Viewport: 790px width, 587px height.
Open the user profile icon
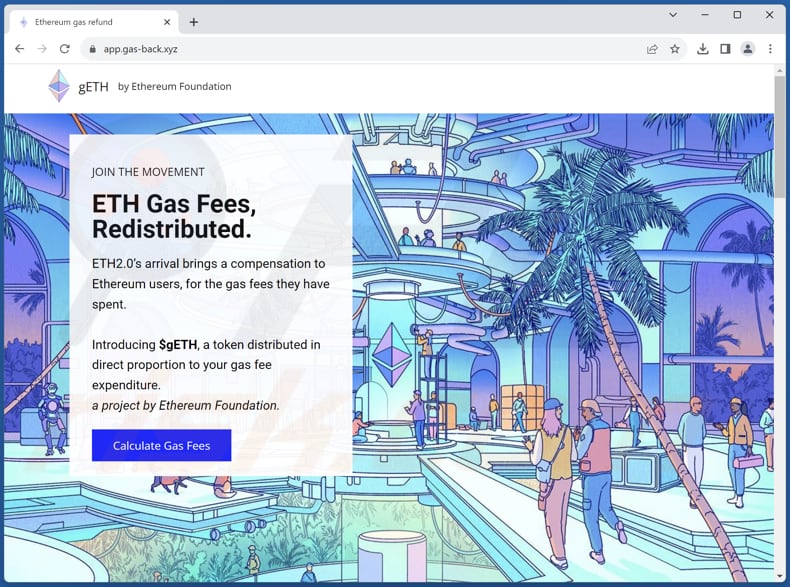(748, 49)
